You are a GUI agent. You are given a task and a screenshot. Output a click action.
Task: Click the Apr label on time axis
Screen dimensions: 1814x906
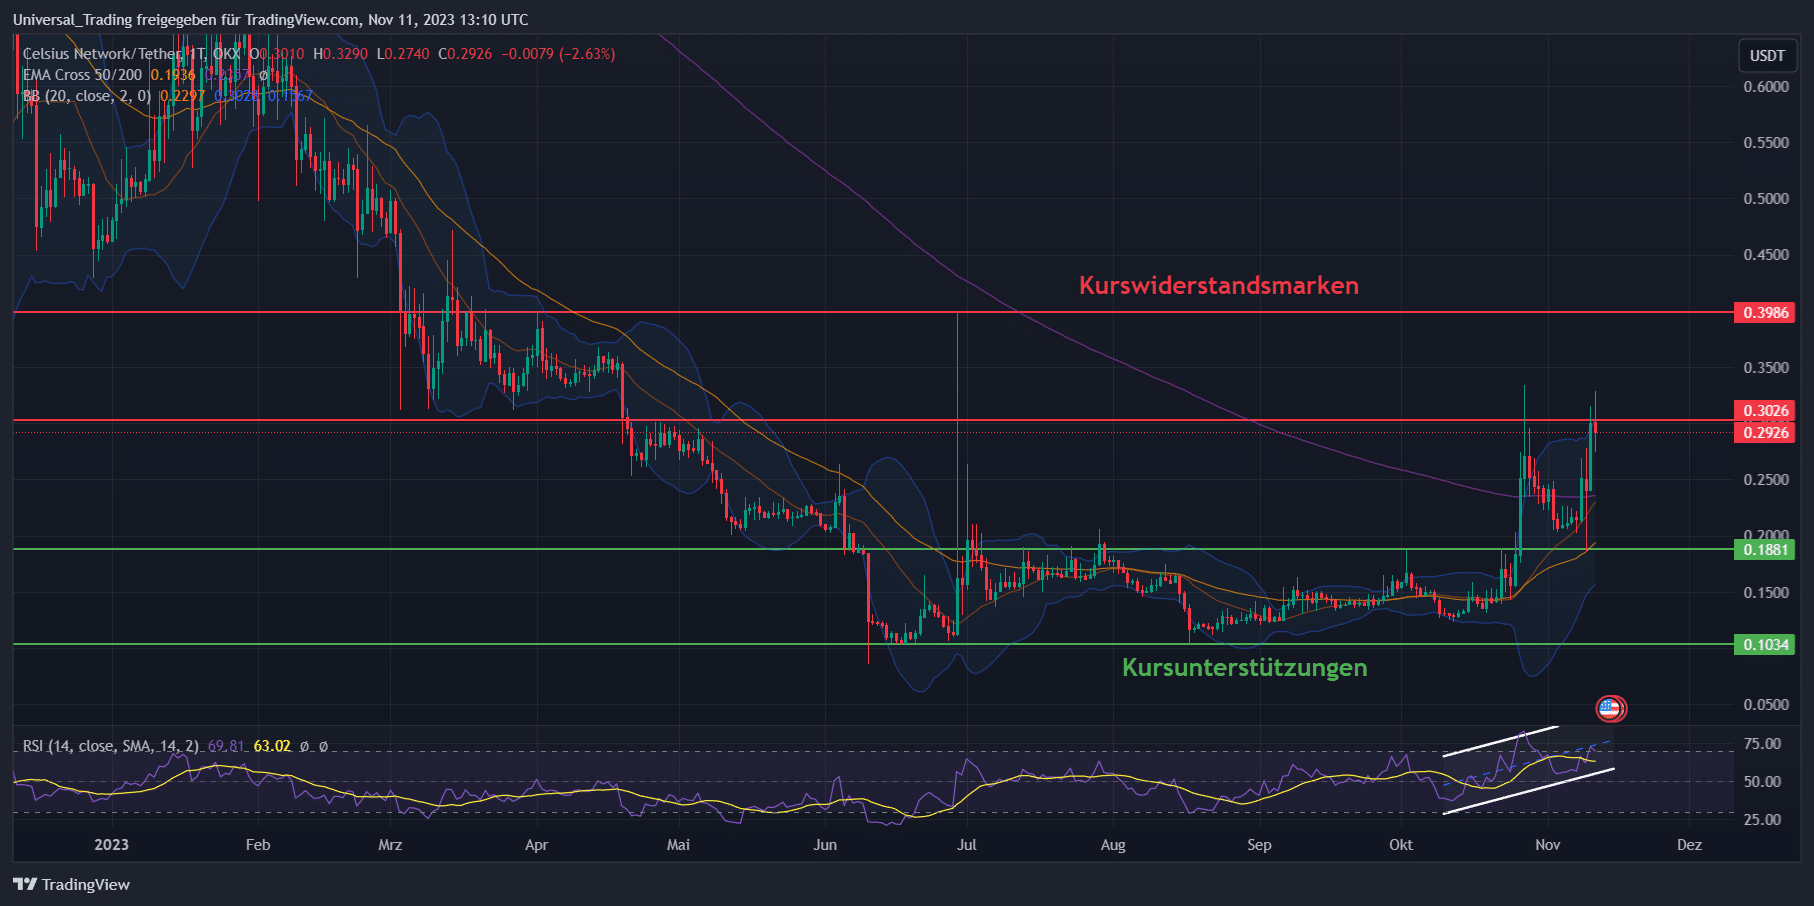tap(536, 845)
